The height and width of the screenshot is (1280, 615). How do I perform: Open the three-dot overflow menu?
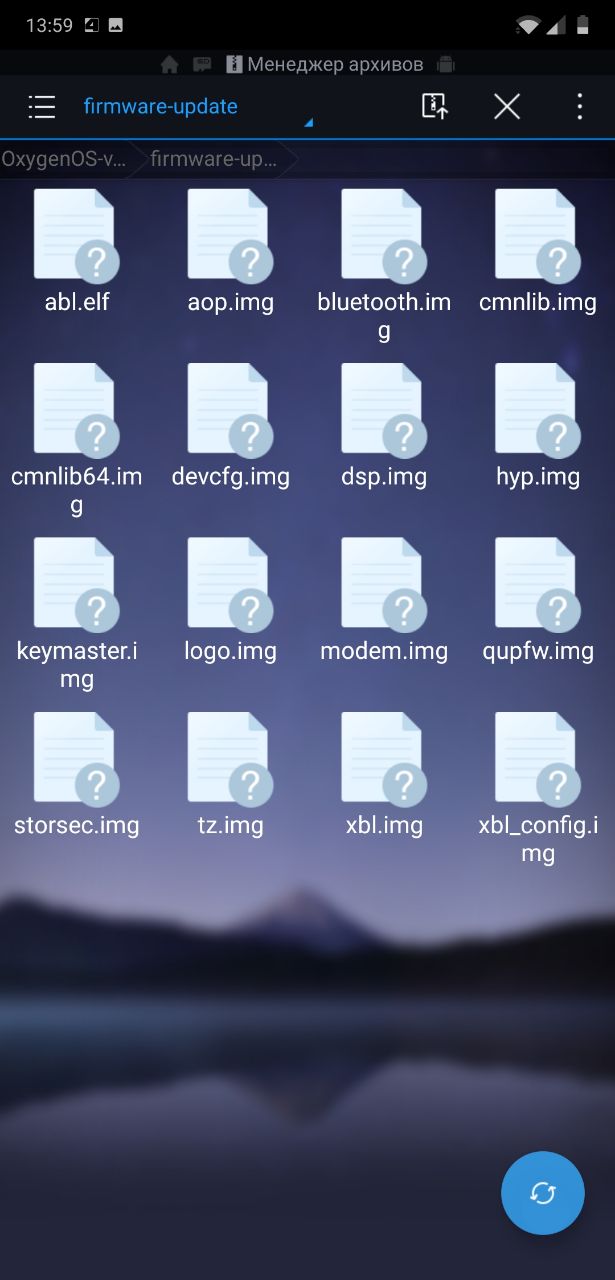580,107
